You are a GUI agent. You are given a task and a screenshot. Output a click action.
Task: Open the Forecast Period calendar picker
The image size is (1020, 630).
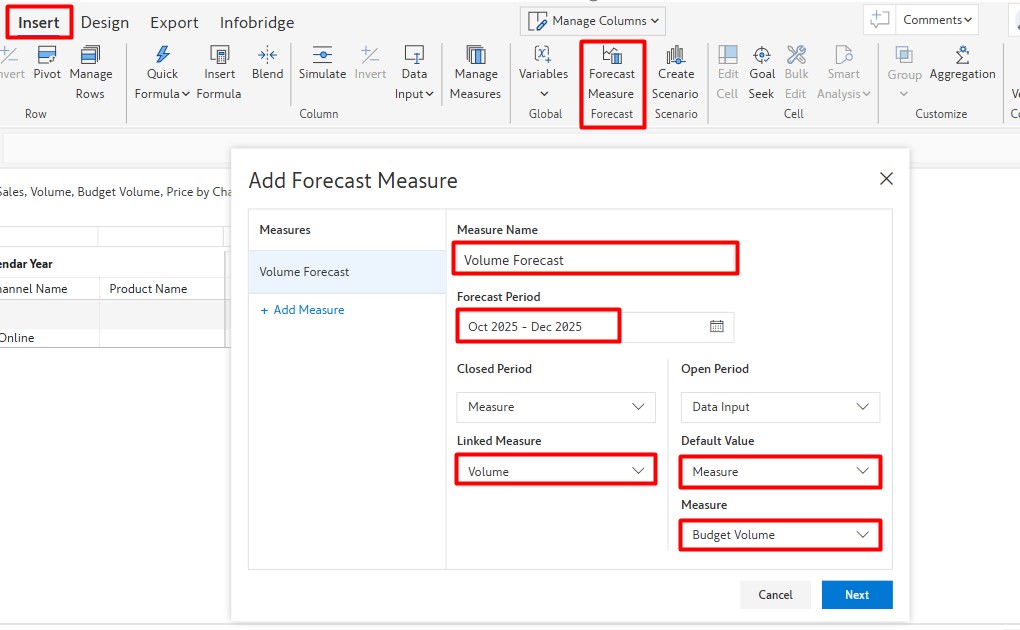(716, 326)
